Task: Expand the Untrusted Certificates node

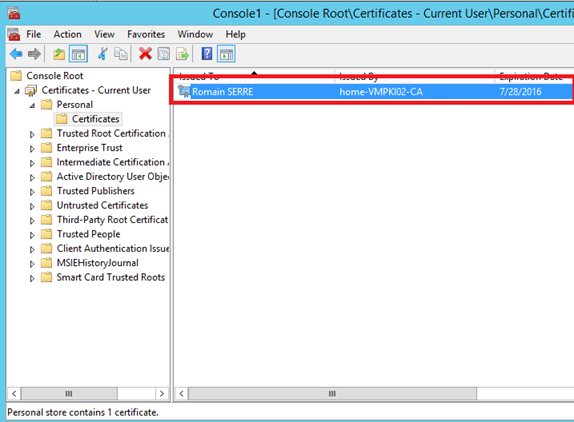Action: [32, 206]
